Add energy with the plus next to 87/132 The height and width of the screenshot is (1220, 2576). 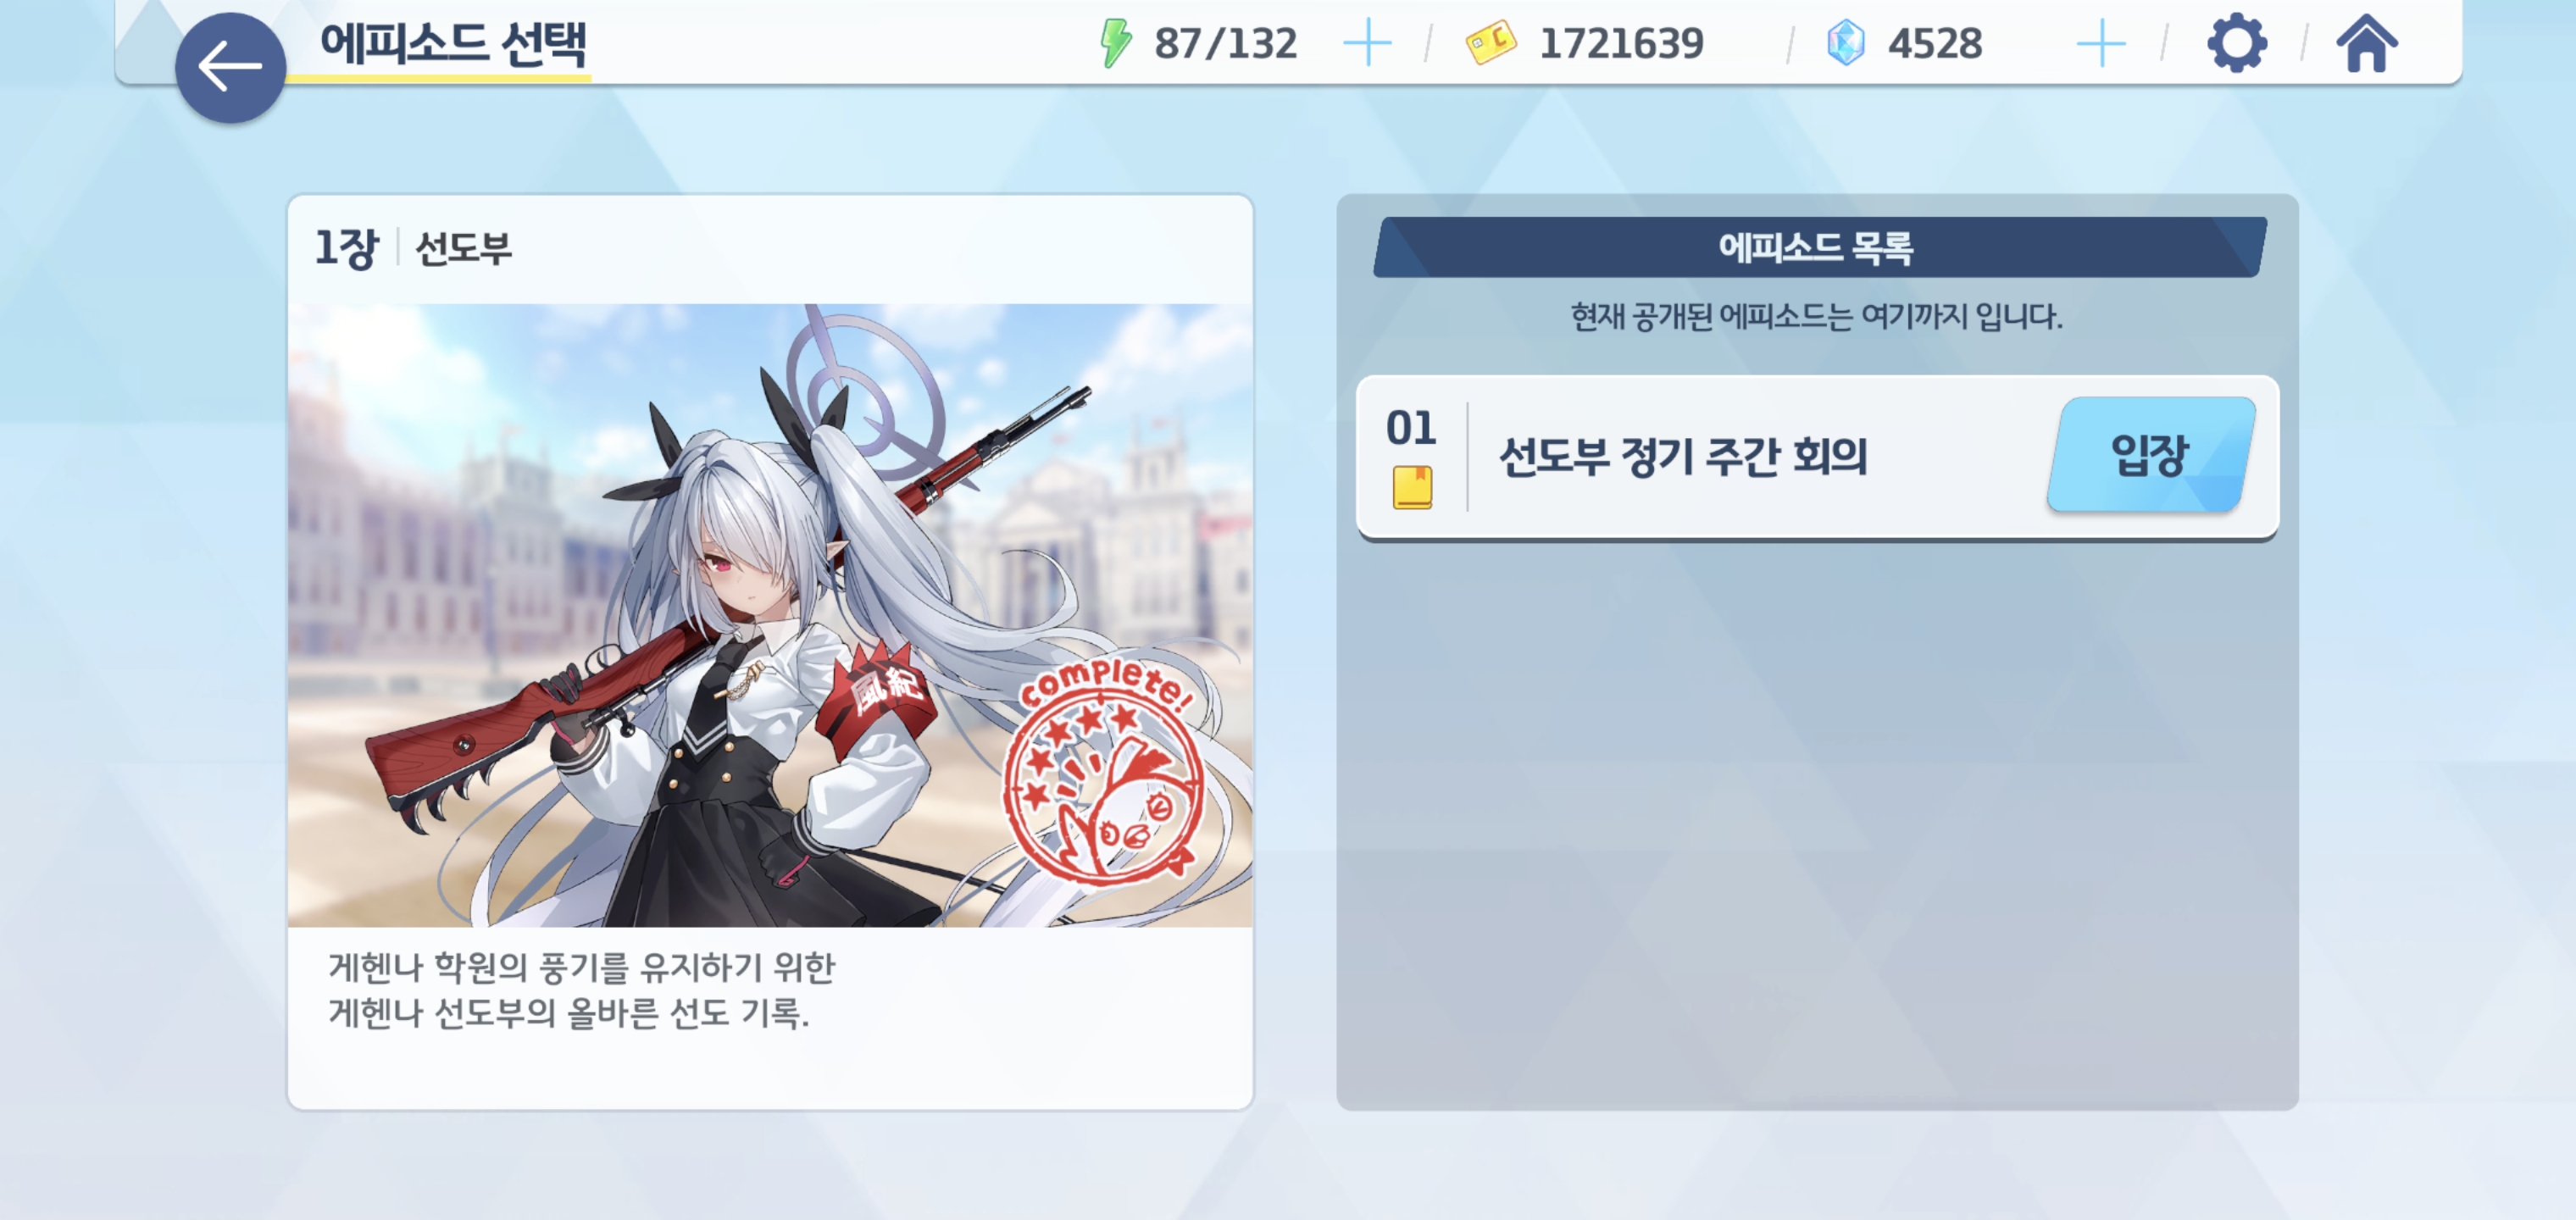point(1367,43)
